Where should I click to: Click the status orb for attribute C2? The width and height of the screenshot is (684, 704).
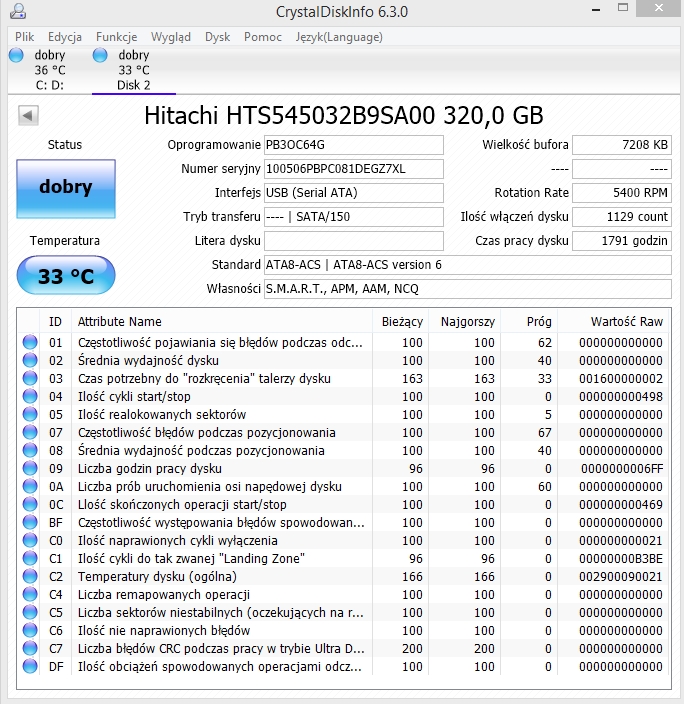pos(30,576)
